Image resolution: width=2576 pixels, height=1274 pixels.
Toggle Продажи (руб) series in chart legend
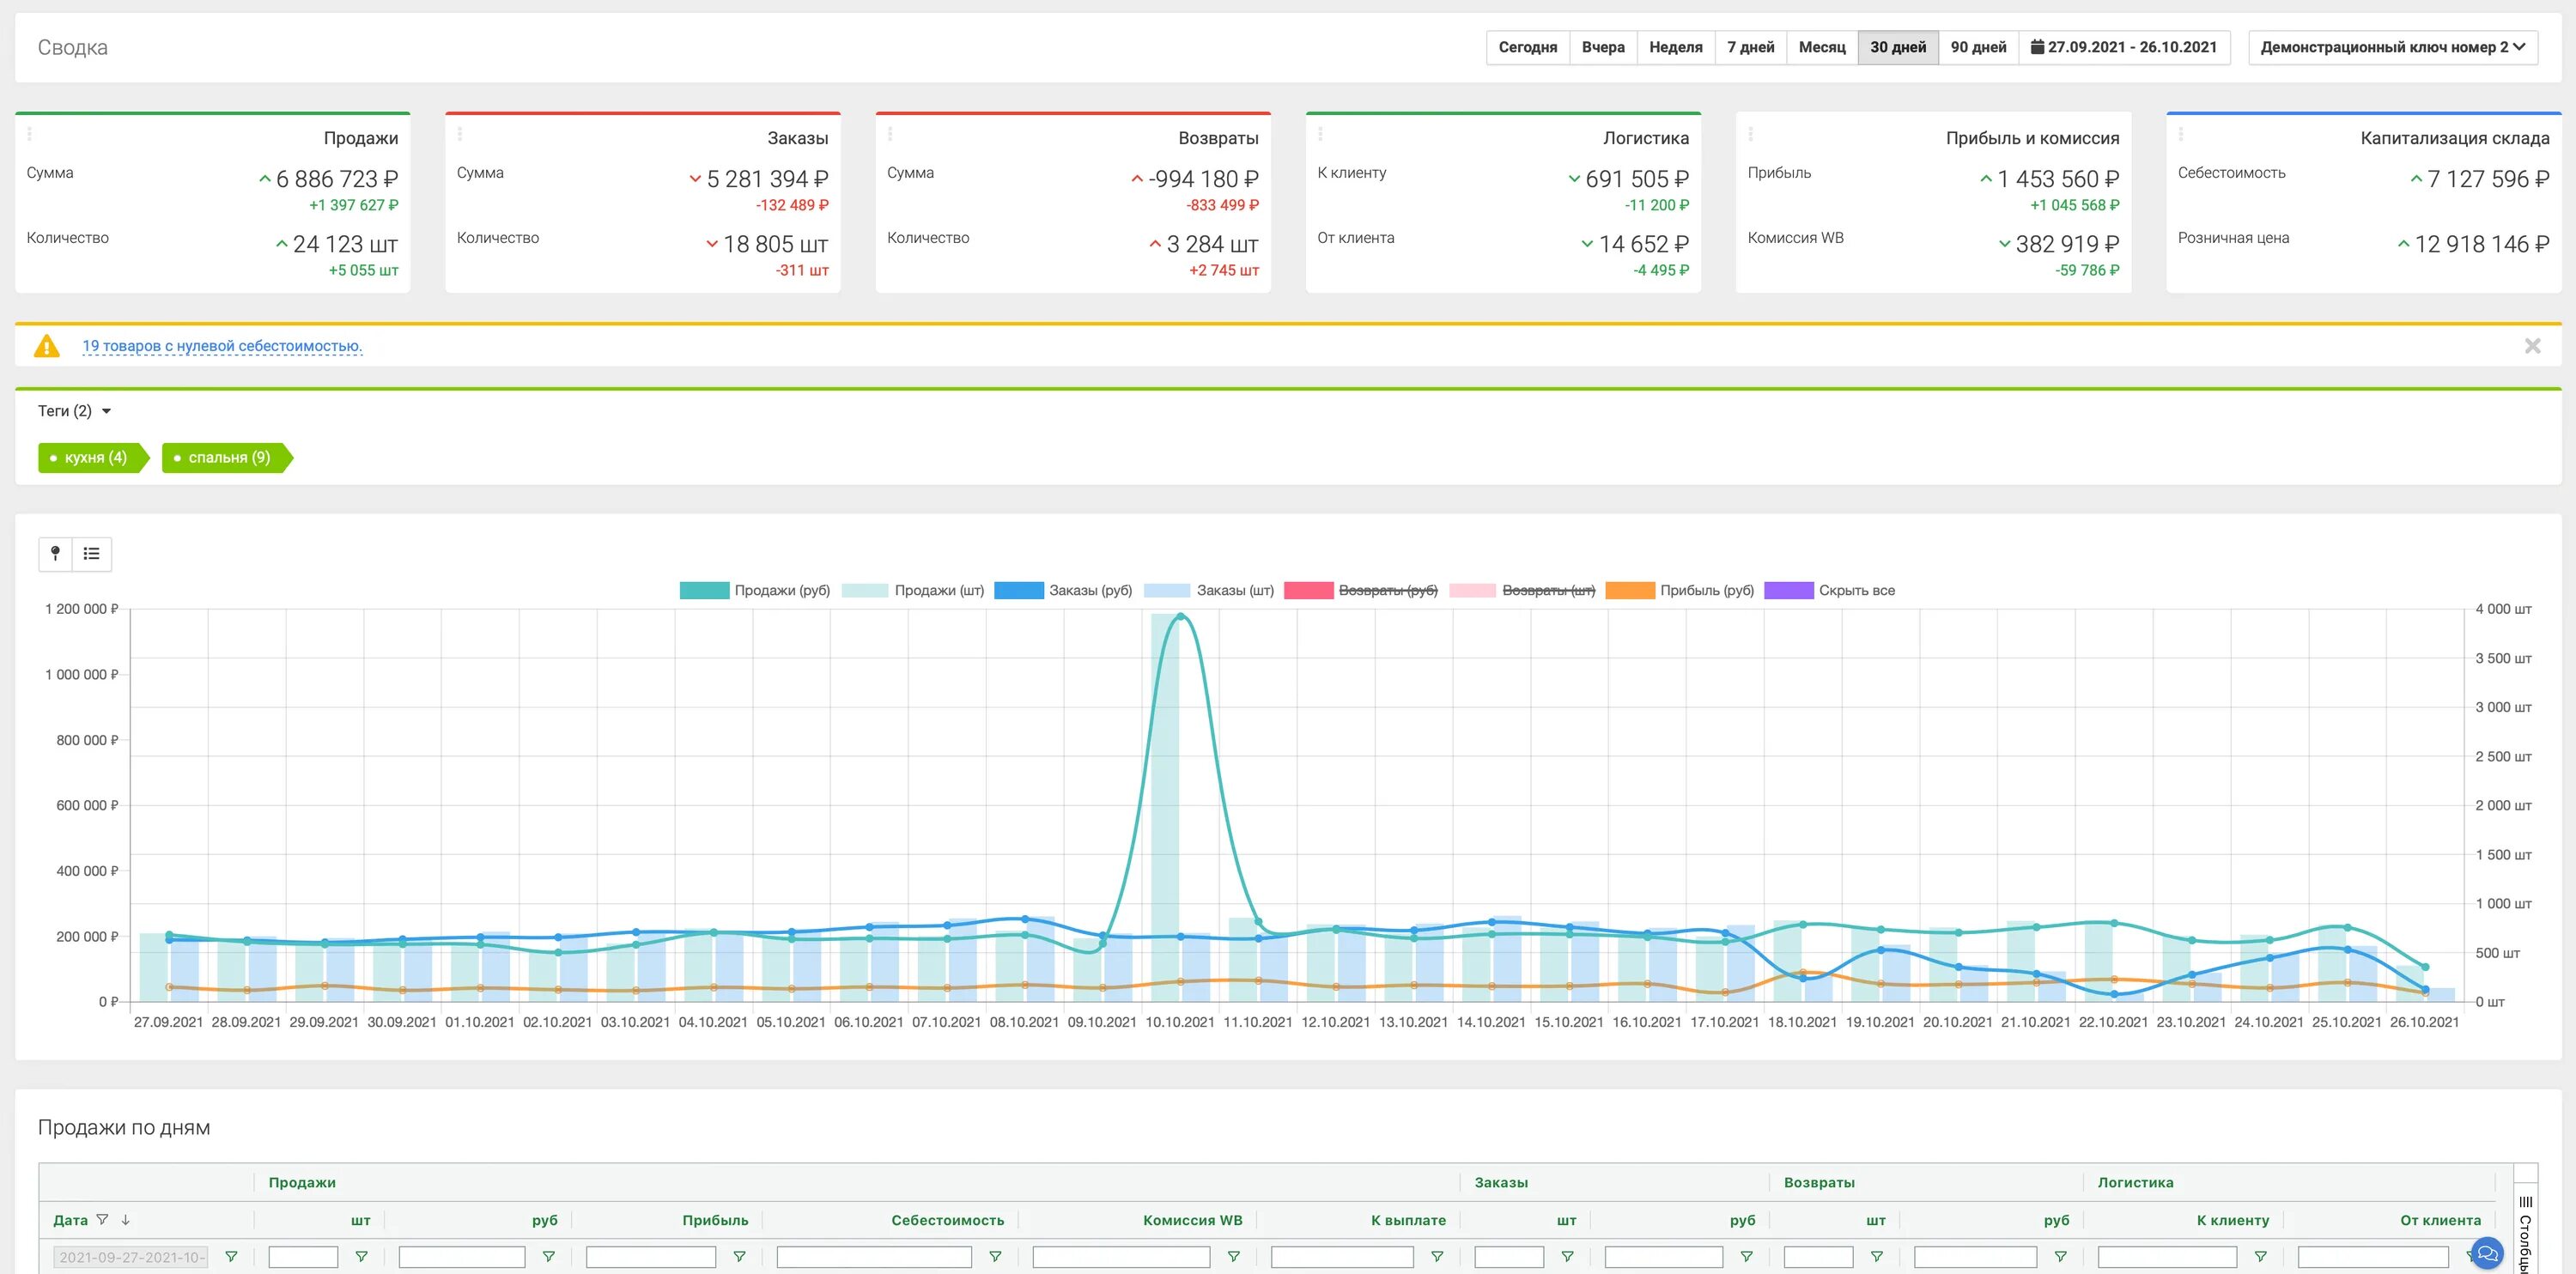(x=755, y=591)
